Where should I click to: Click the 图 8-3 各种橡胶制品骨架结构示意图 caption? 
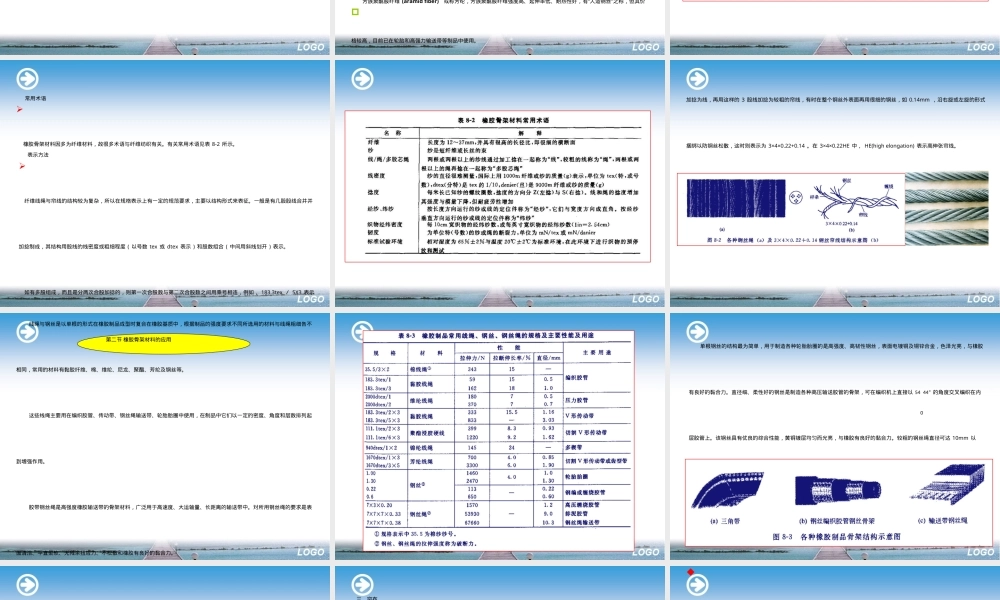click(x=837, y=537)
